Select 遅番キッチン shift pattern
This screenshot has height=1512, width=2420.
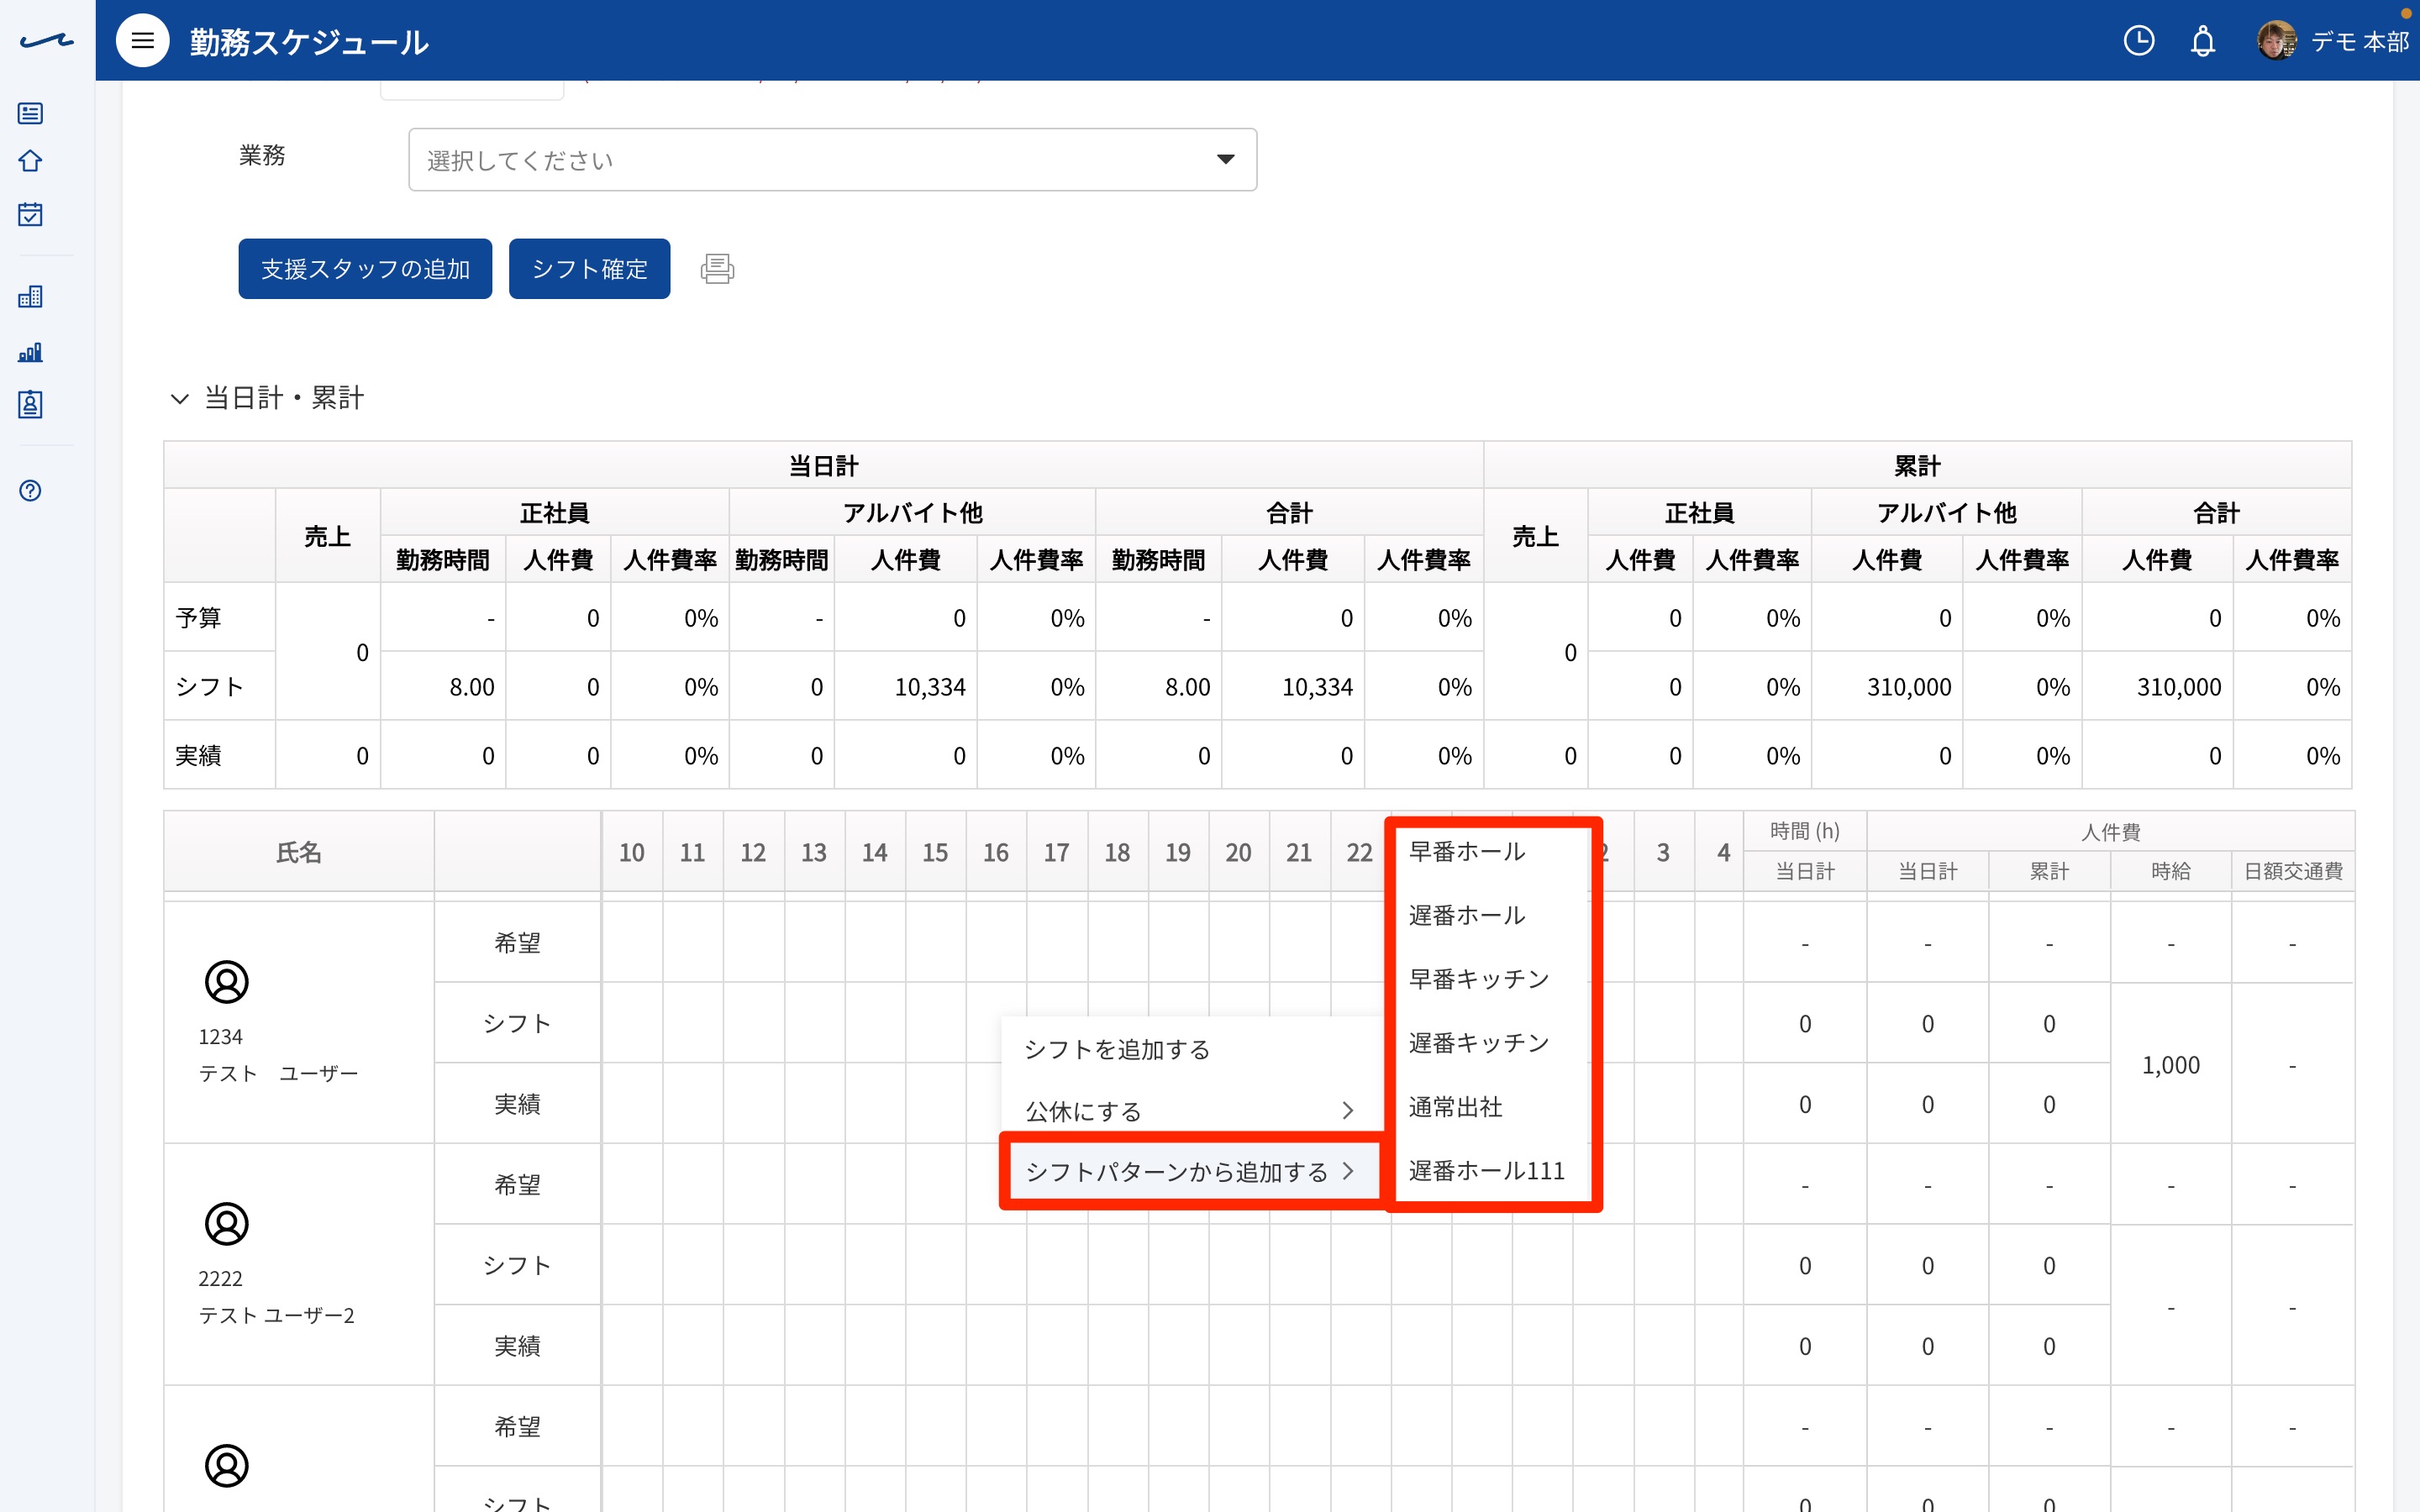pyautogui.click(x=1491, y=1043)
